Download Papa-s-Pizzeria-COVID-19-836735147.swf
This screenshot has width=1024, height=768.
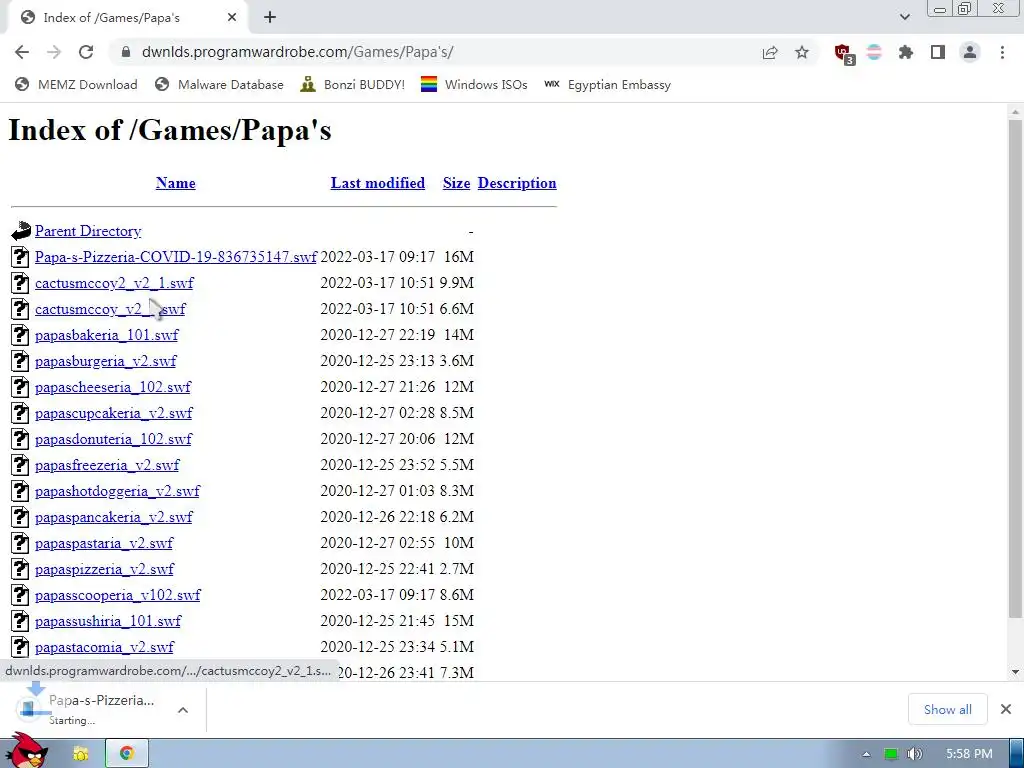(176, 257)
